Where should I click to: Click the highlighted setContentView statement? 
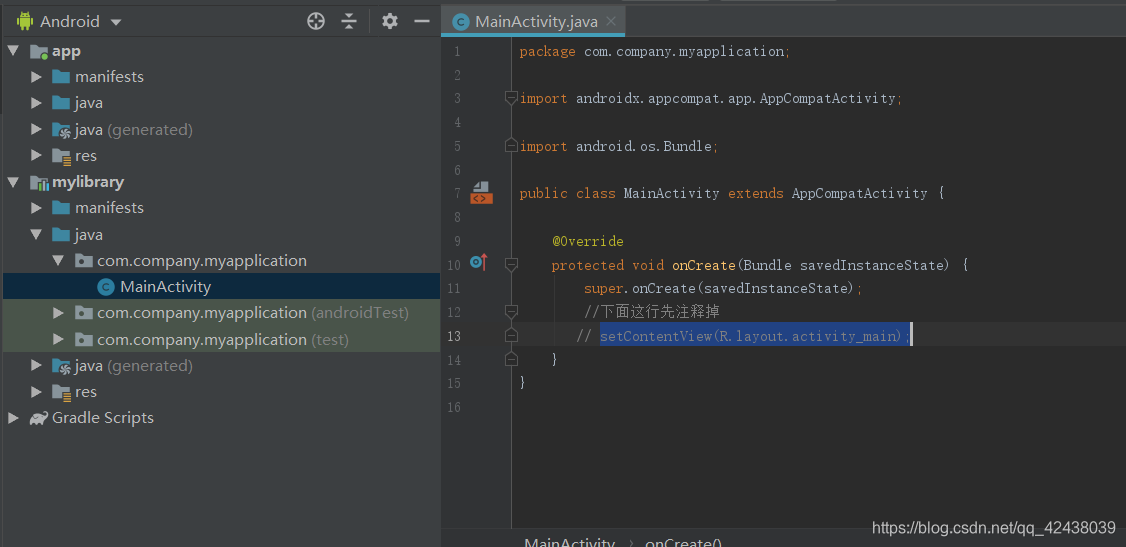(755, 336)
